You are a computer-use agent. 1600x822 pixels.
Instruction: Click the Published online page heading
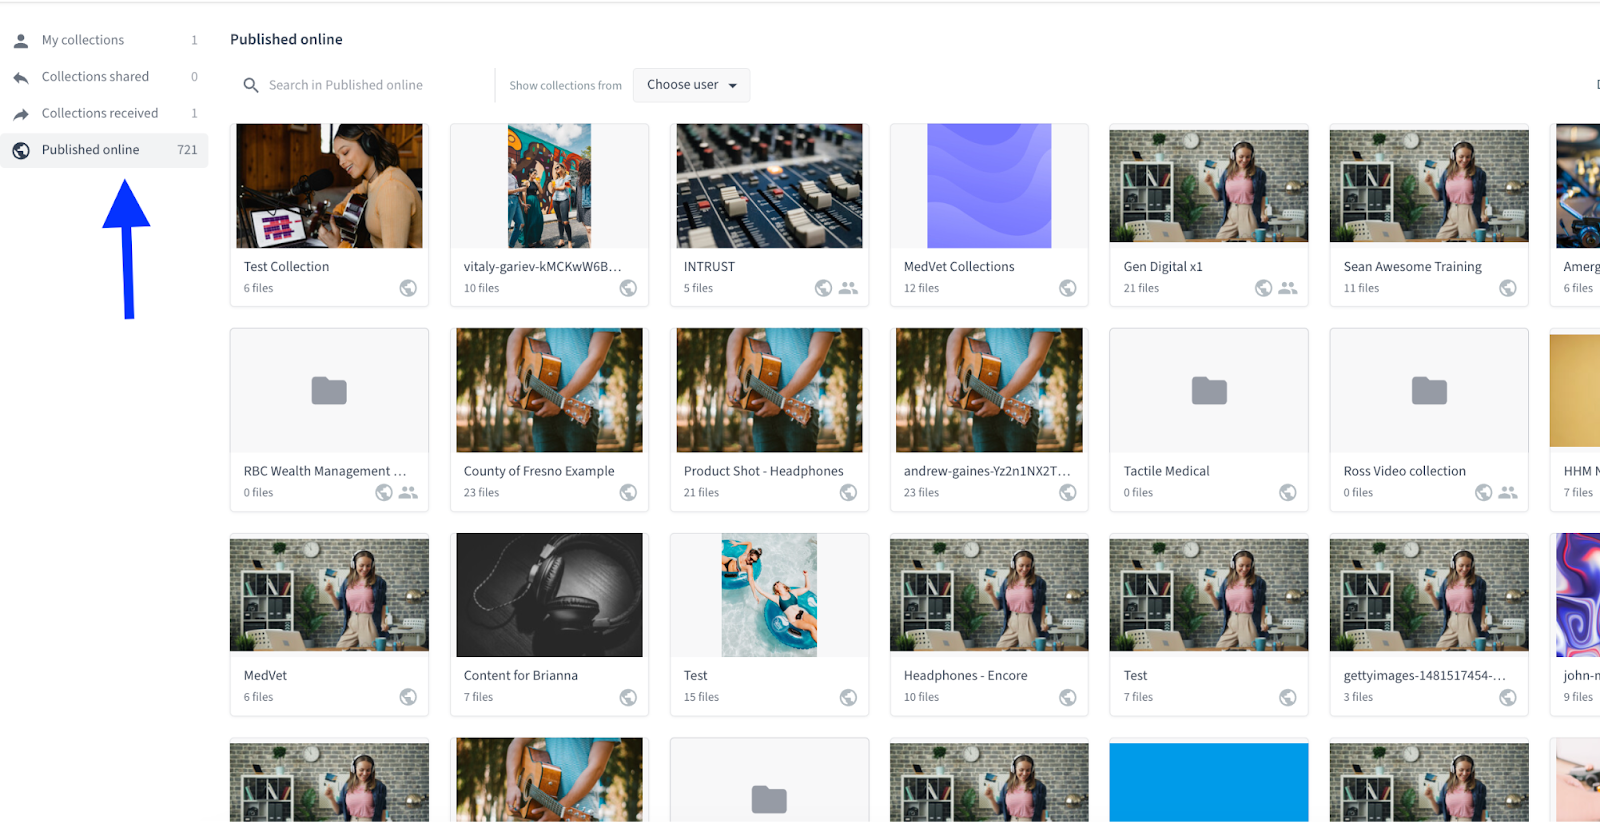pyautogui.click(x=286, y=39)
